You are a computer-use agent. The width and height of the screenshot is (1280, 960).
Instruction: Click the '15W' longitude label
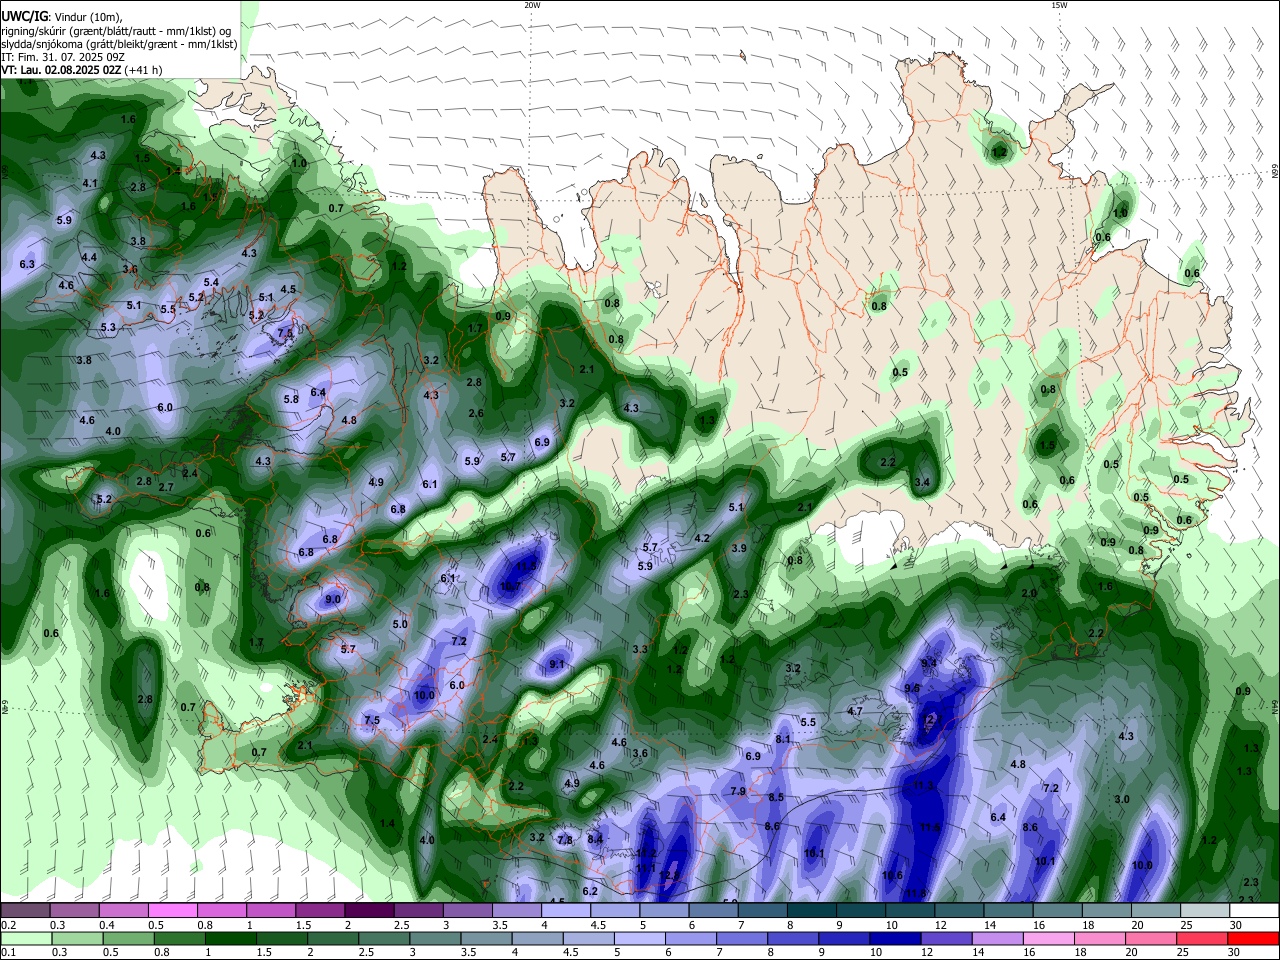(1059, 5)
